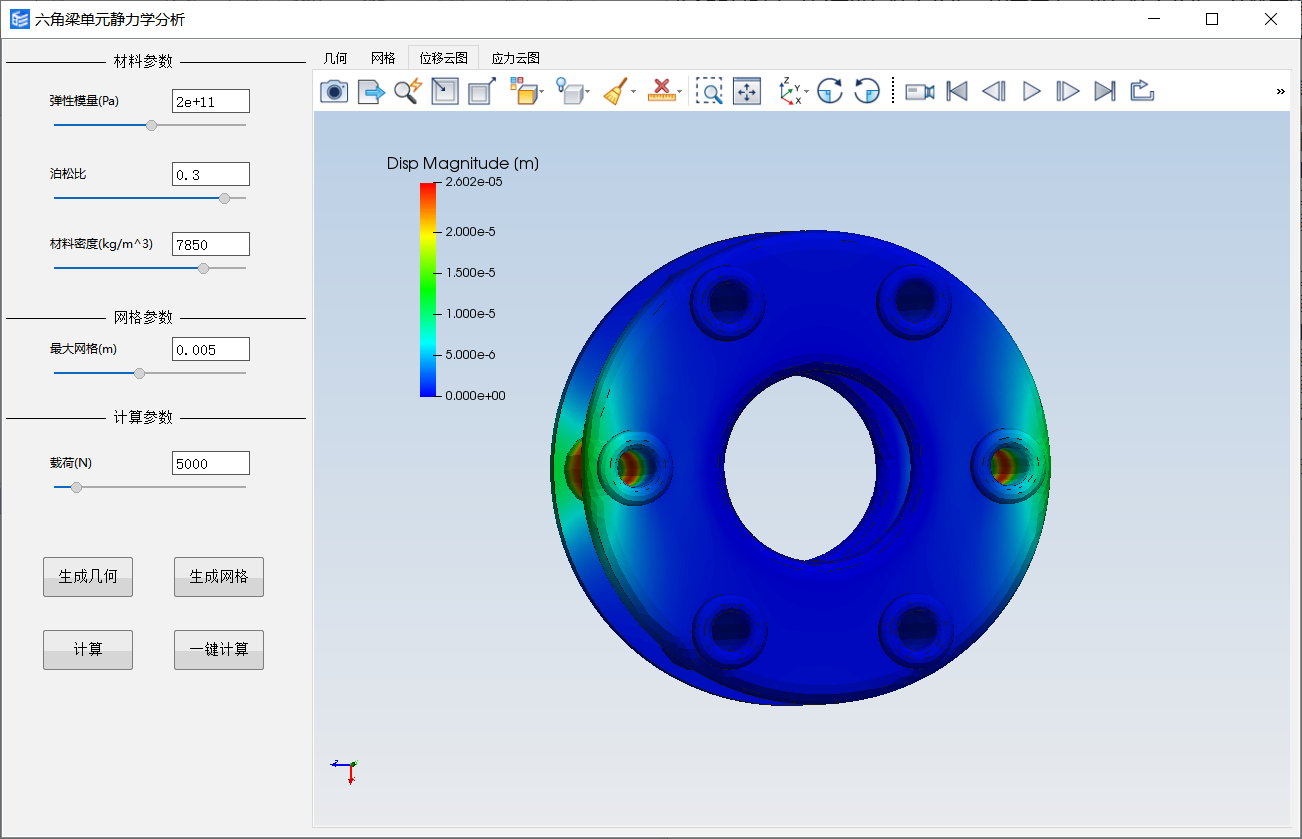
Task: Click the shrink-arrow square toolbar icon
Action: click(x=444, y=92)
